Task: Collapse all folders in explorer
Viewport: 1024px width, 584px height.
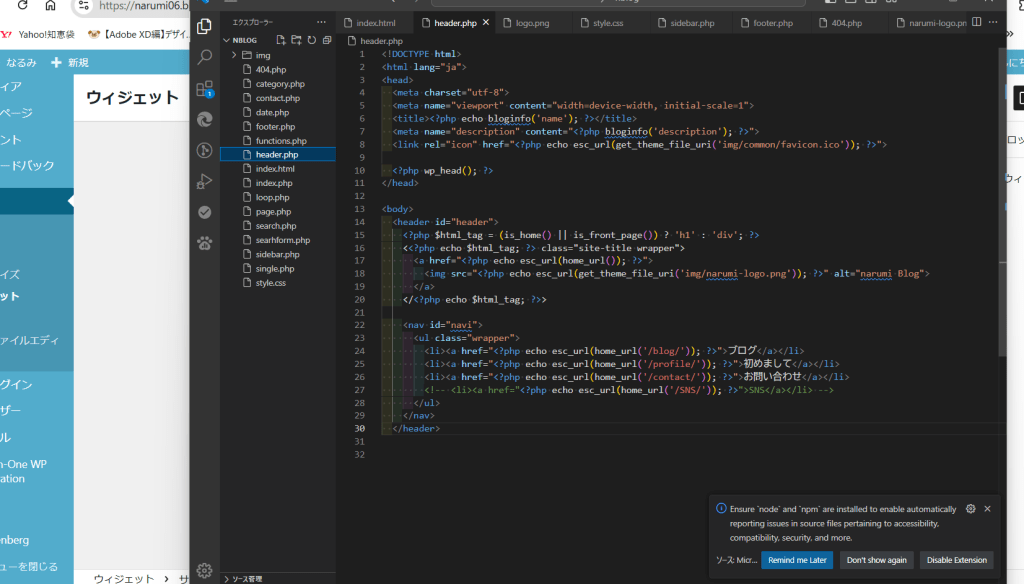Action: click(x=327, y=40)
